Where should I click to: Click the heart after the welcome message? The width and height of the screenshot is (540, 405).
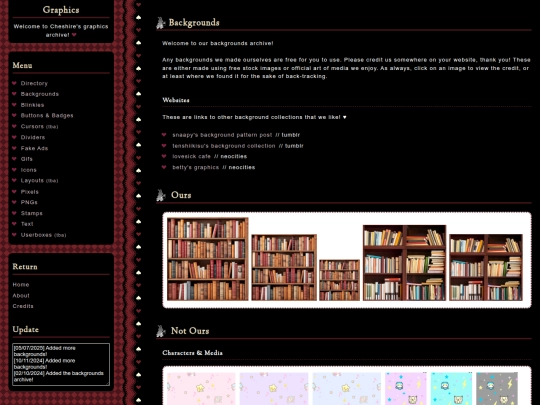(74, 35)
